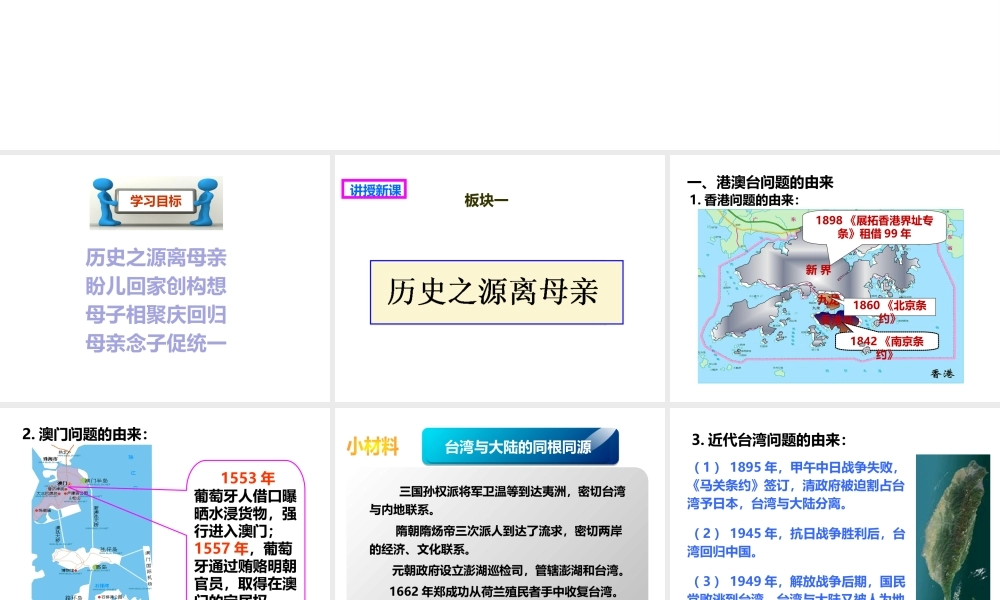Select point (3) 1949年 解放战争后期
Viewport: 1000px width, 600px height.
point(796,587)
